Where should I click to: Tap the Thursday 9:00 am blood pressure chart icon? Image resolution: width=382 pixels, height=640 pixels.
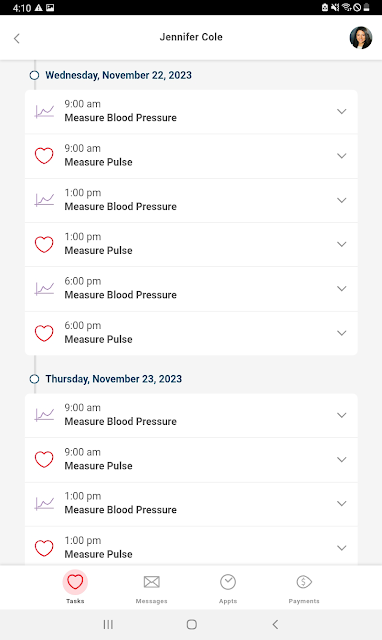pyautogui.click(x=44, y=415)
